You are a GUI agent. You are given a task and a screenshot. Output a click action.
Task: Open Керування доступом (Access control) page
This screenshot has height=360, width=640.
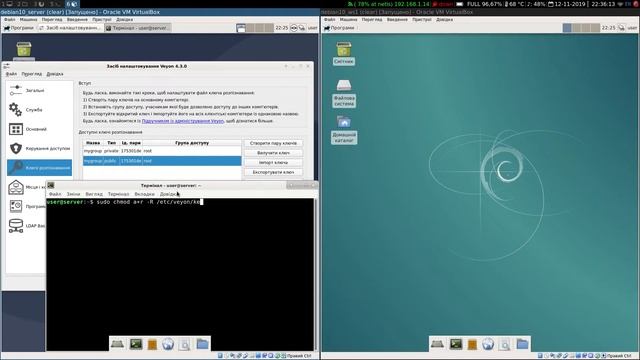(39, 148)
